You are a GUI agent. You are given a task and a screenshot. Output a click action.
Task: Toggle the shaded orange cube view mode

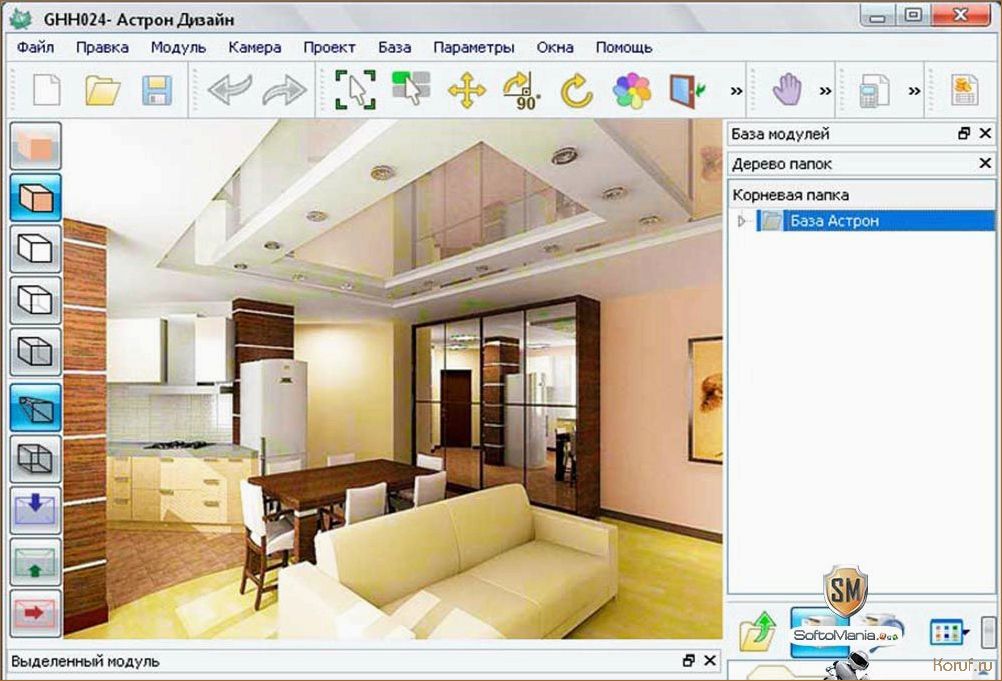pyautogui.click(x=36, y=198)
